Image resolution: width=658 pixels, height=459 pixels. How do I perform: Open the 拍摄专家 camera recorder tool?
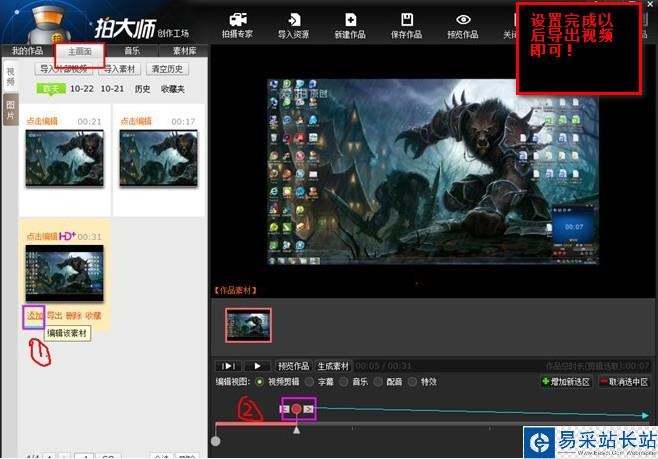[238, 26]
